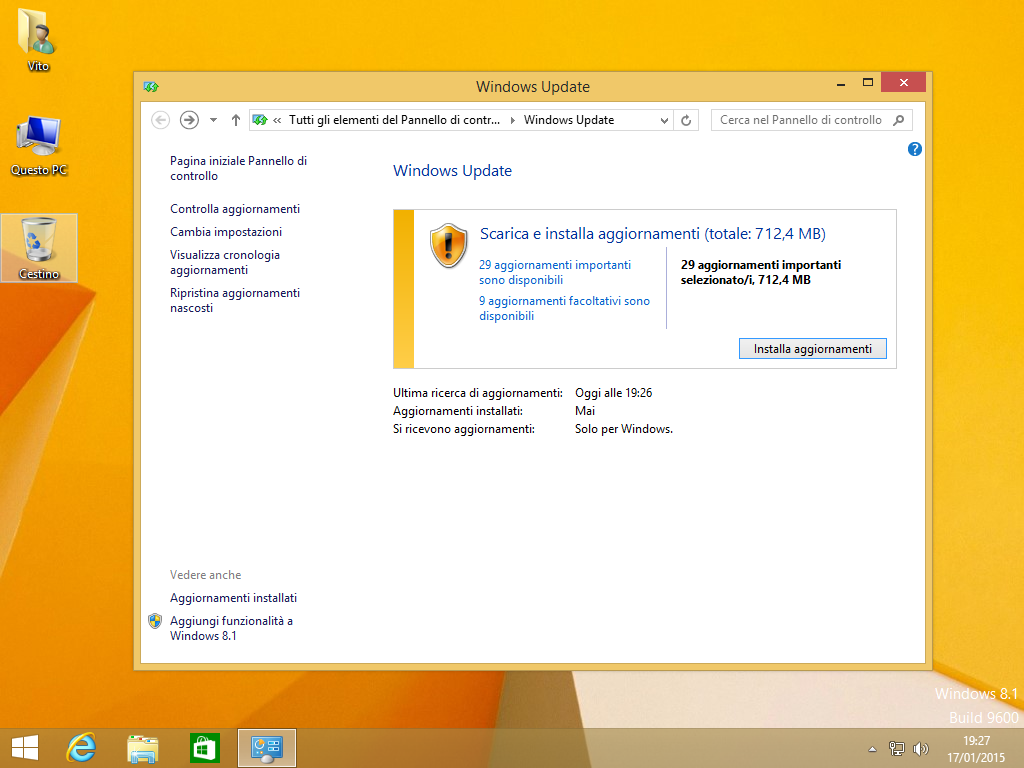Click the 'Mai' installed updates value
1024x768 pixels.
pyautogui.click(x=584, y=411)
